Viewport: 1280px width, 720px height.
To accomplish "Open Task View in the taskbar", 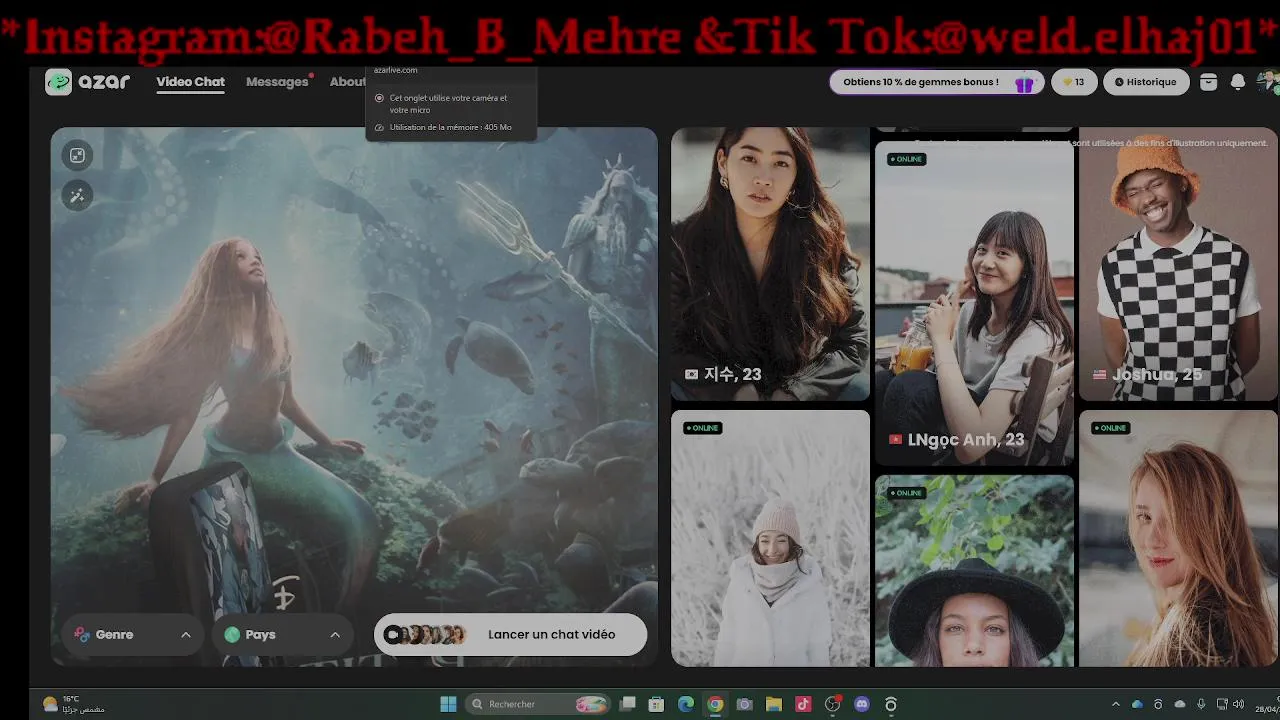I will [628, 704].
